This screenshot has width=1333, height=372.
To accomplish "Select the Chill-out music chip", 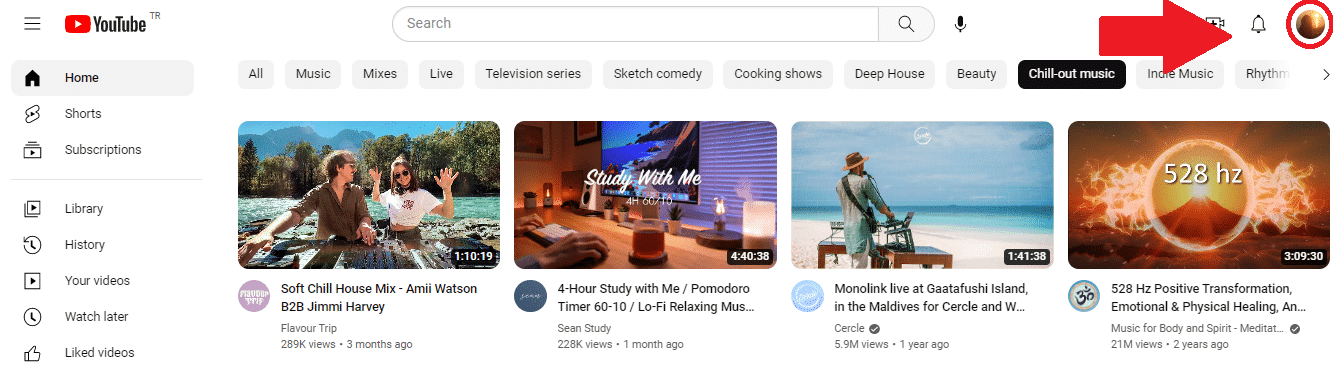I will click(x=1072, y=74).
